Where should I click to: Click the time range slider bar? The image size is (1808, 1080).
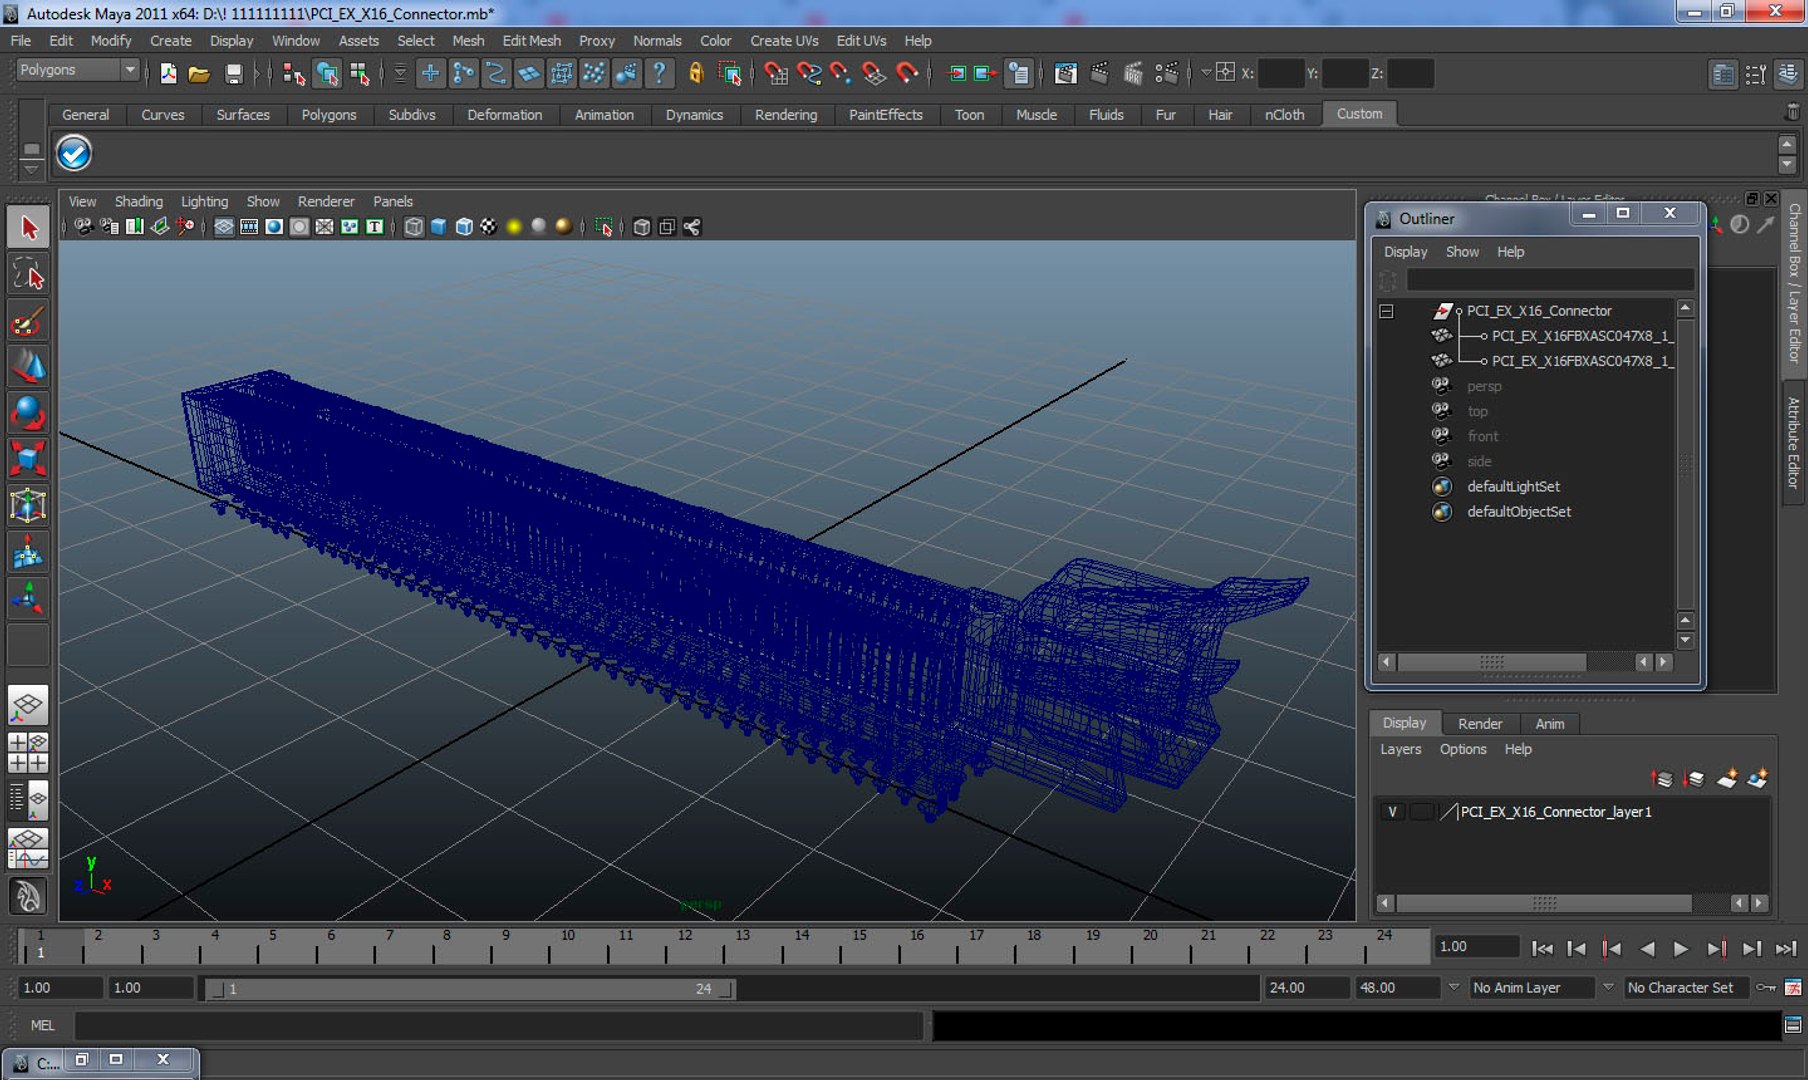coord(470,988)
